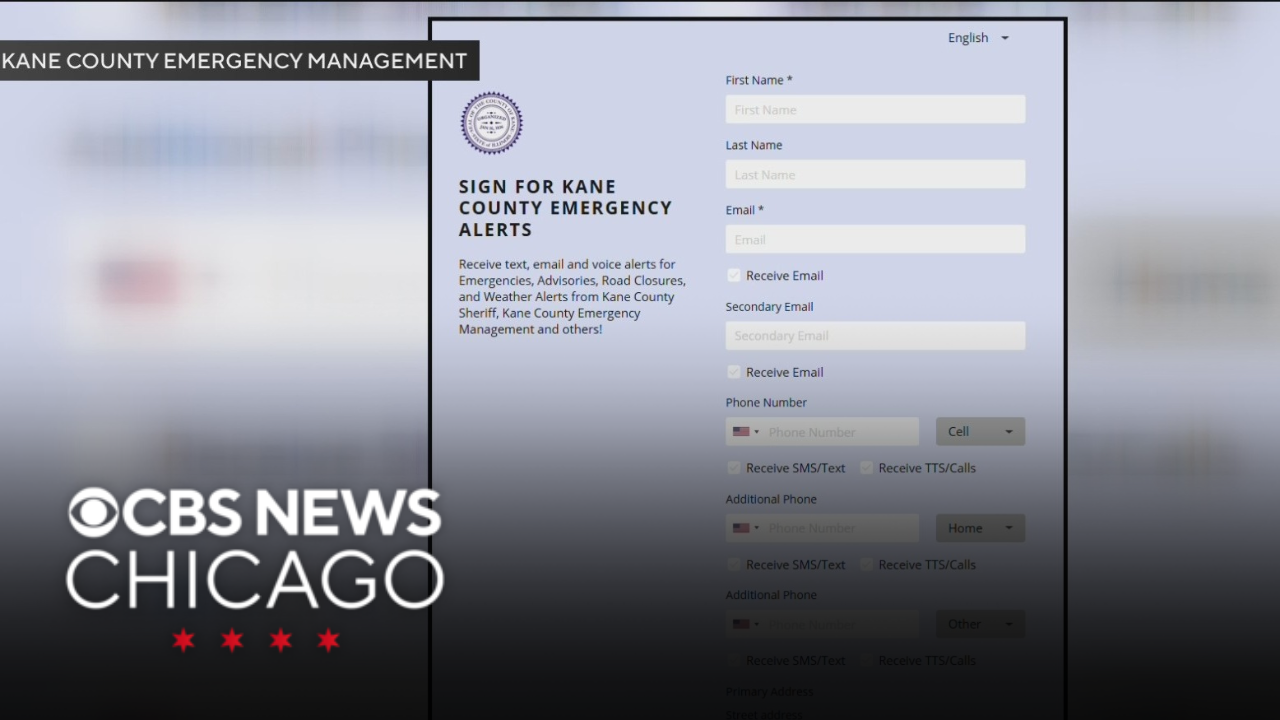Image resolution: width=1280 pixels, height=720 pixels.
Task: Open flag selector for first Additional Phone
Action: click(745, 528)
